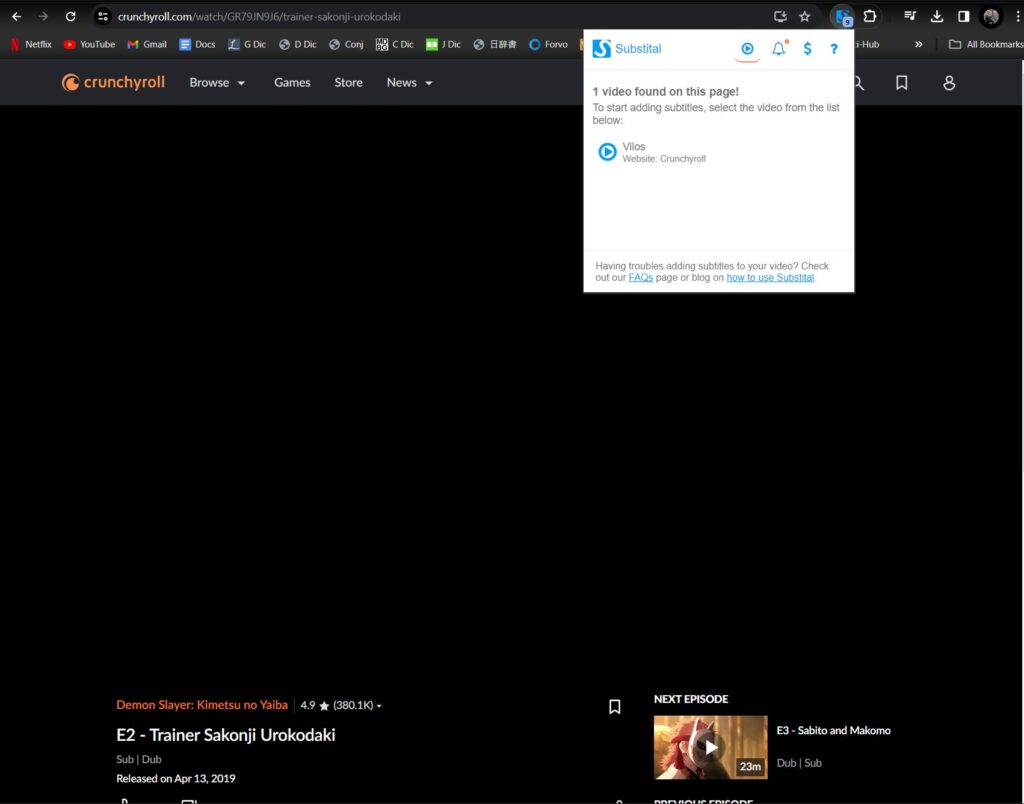Bookmark the page with the browser star
This screenshot has height=804, width=1024.
coord(805,16)
